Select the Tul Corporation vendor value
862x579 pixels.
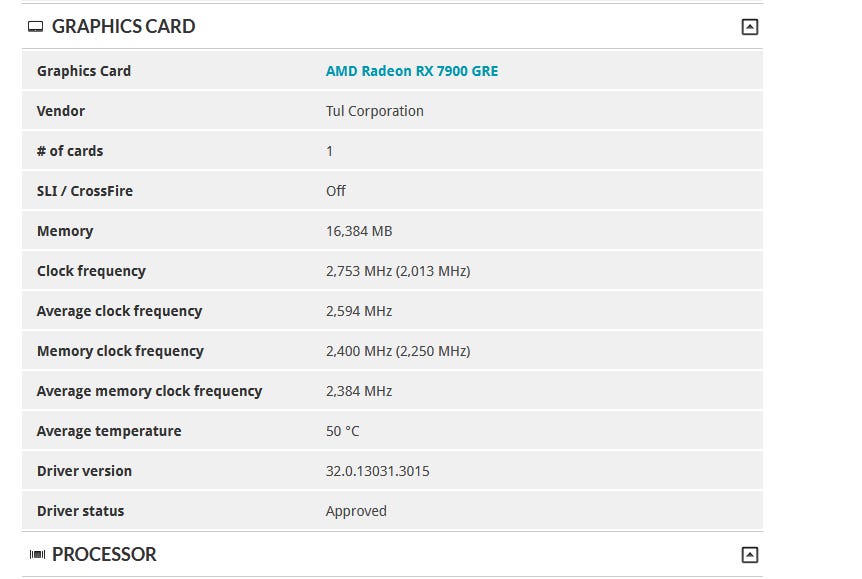[x=374, y=111]
